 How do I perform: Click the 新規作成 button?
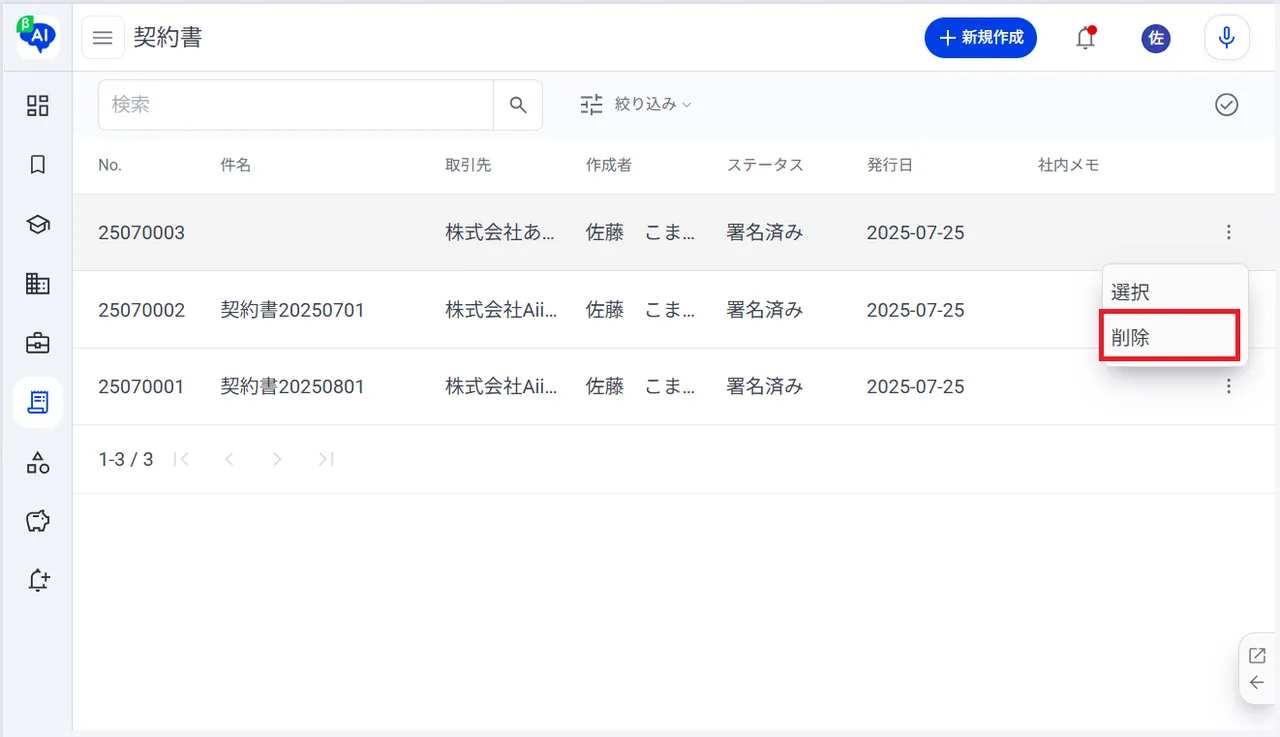coord(980,38)
